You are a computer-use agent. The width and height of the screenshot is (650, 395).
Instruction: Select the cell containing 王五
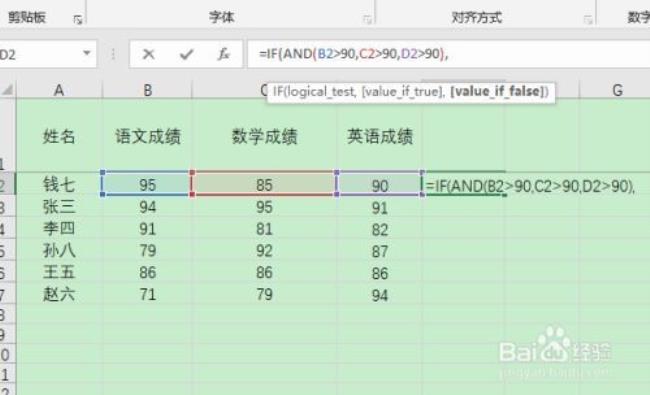pos(59,272)
